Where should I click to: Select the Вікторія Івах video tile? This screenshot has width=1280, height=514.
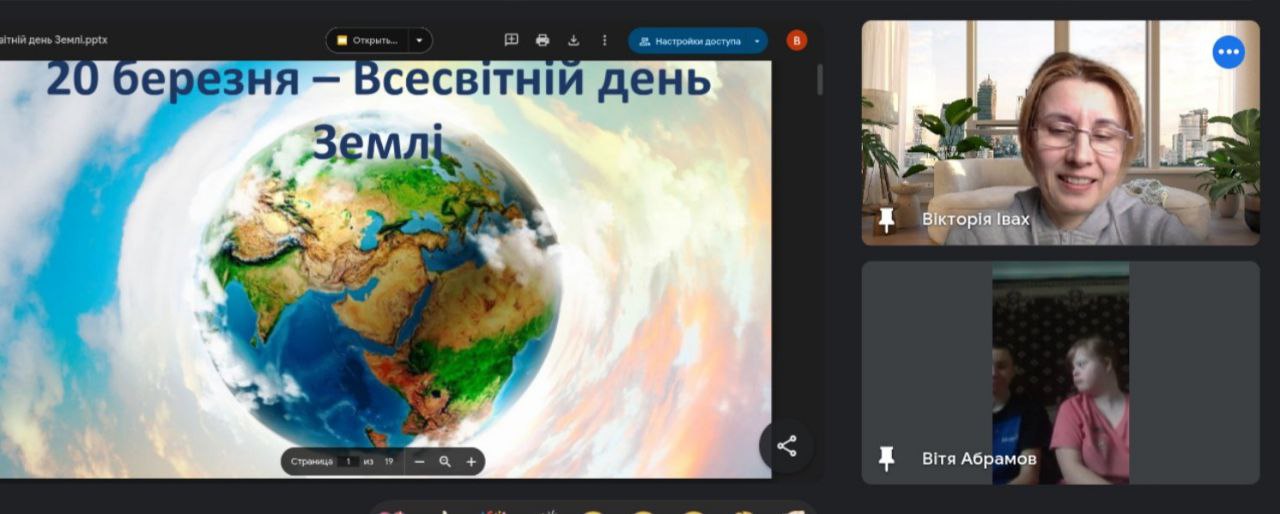tap(1060, 133)
